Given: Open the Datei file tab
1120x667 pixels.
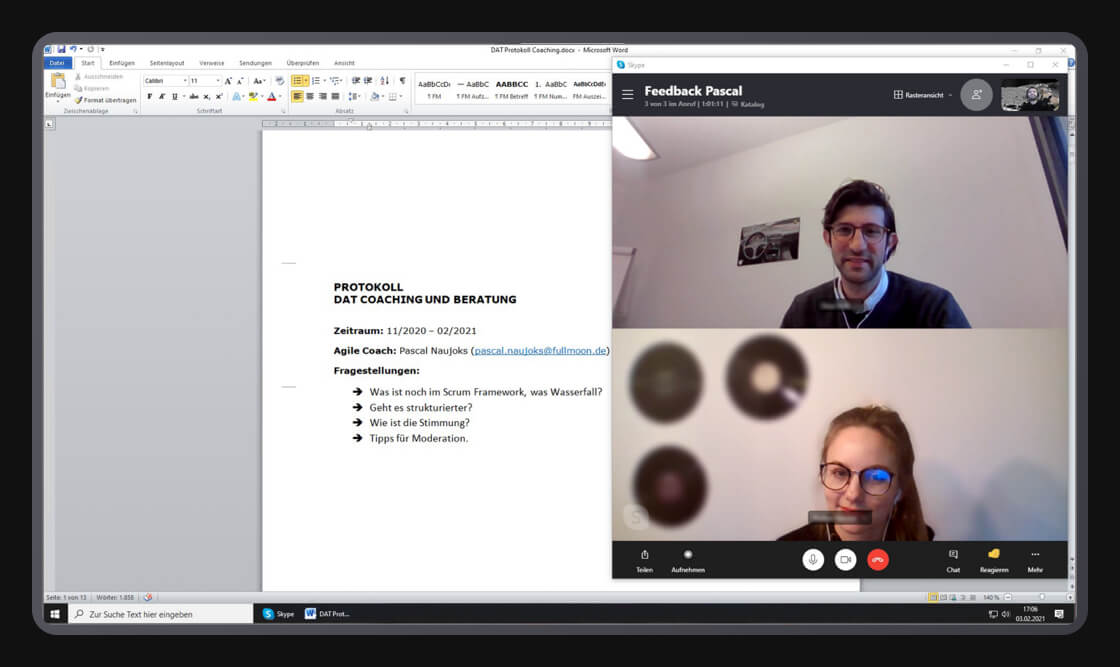Looking at the screenshot, I should click(57, 63).
